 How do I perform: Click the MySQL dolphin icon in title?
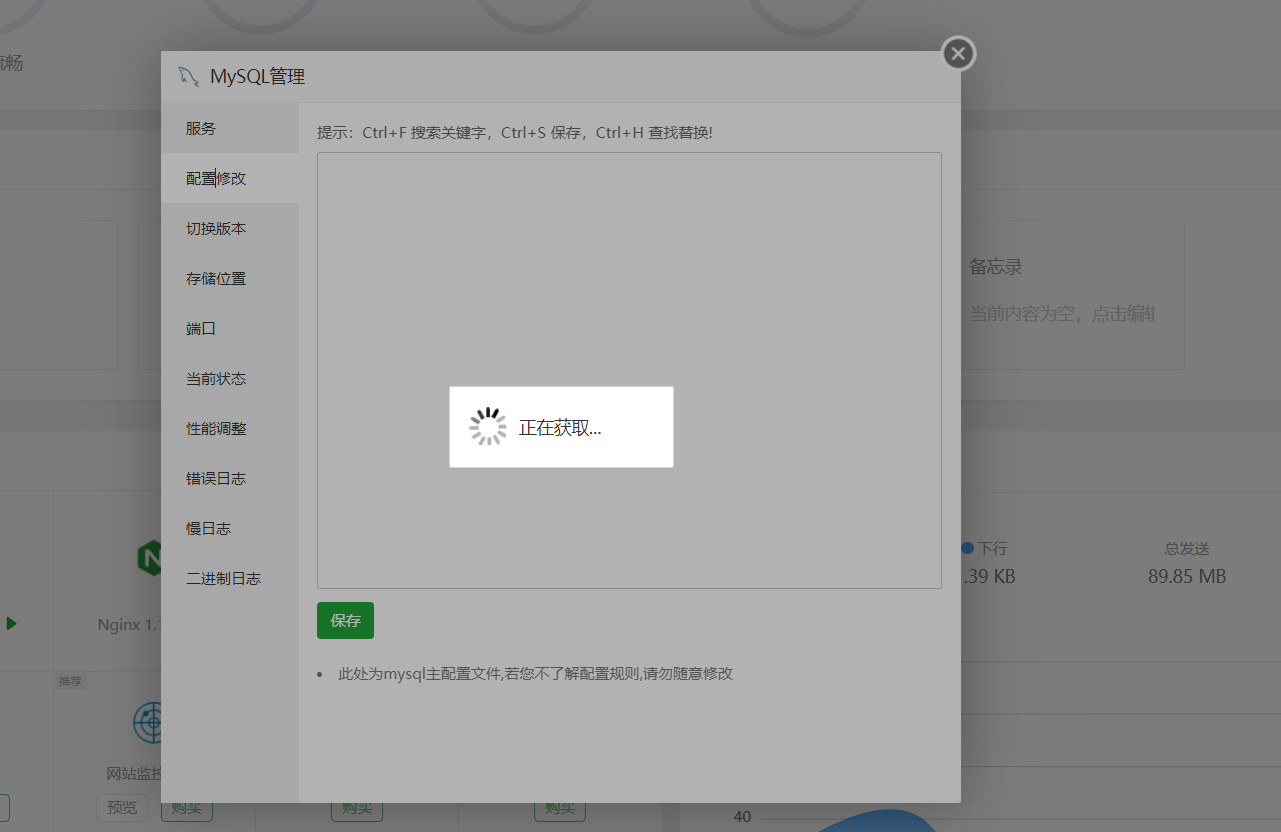point(188,76)
